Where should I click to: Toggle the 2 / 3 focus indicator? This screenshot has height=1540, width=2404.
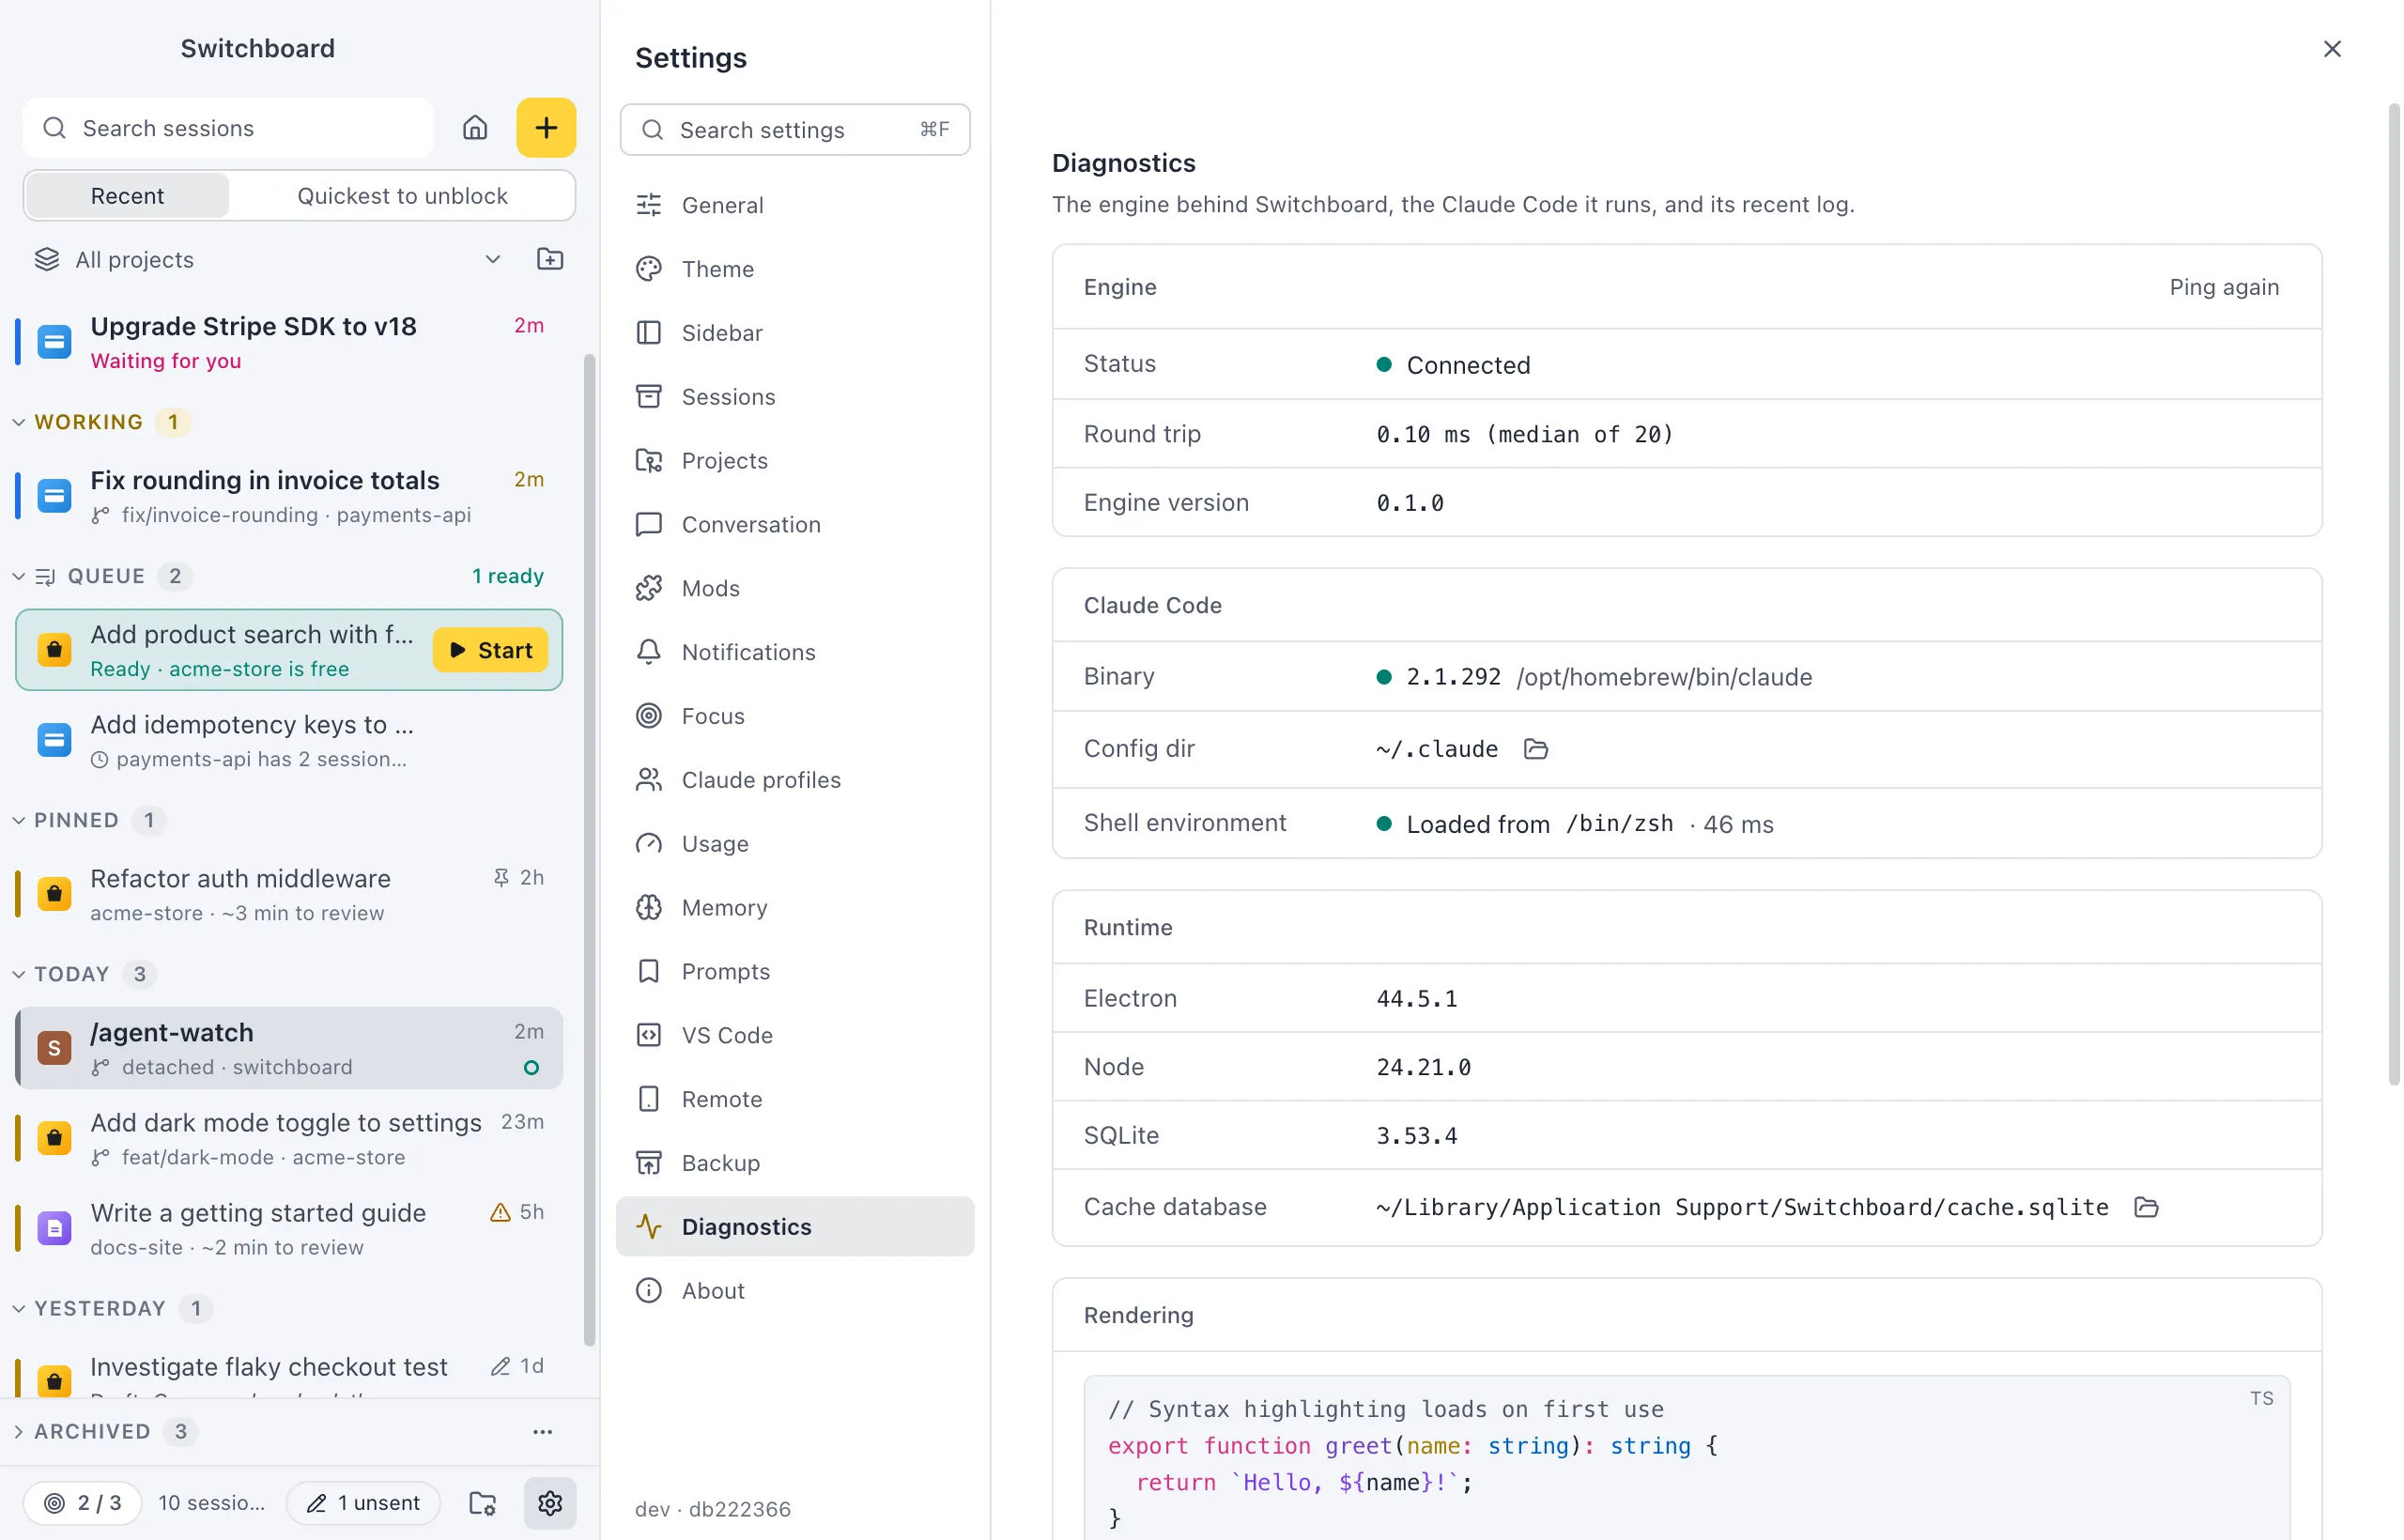[x=82, y=1502]
